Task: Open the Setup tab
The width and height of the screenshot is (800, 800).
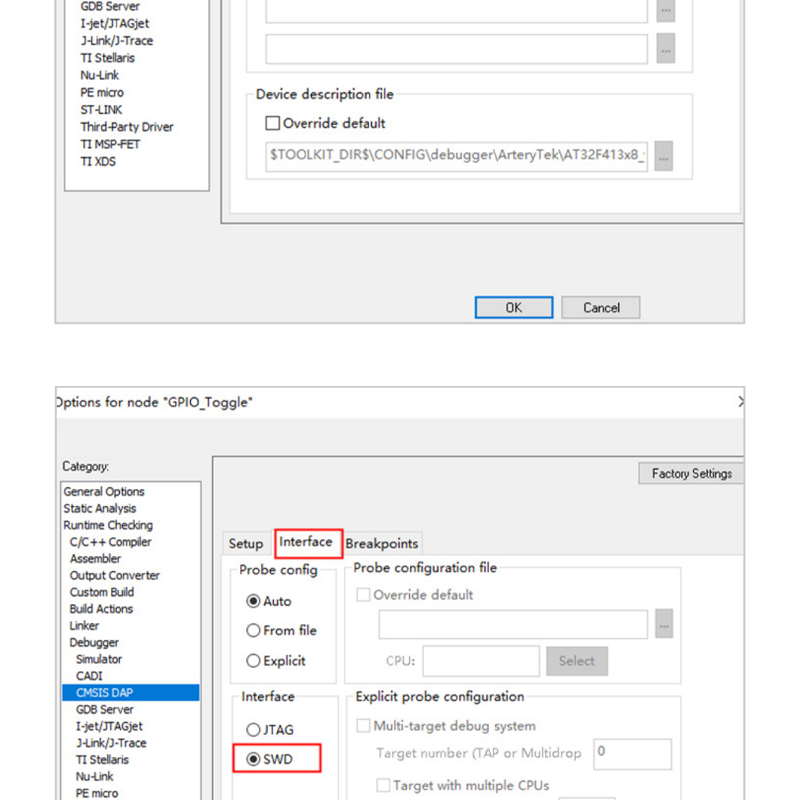Action: tap(245, 544)
